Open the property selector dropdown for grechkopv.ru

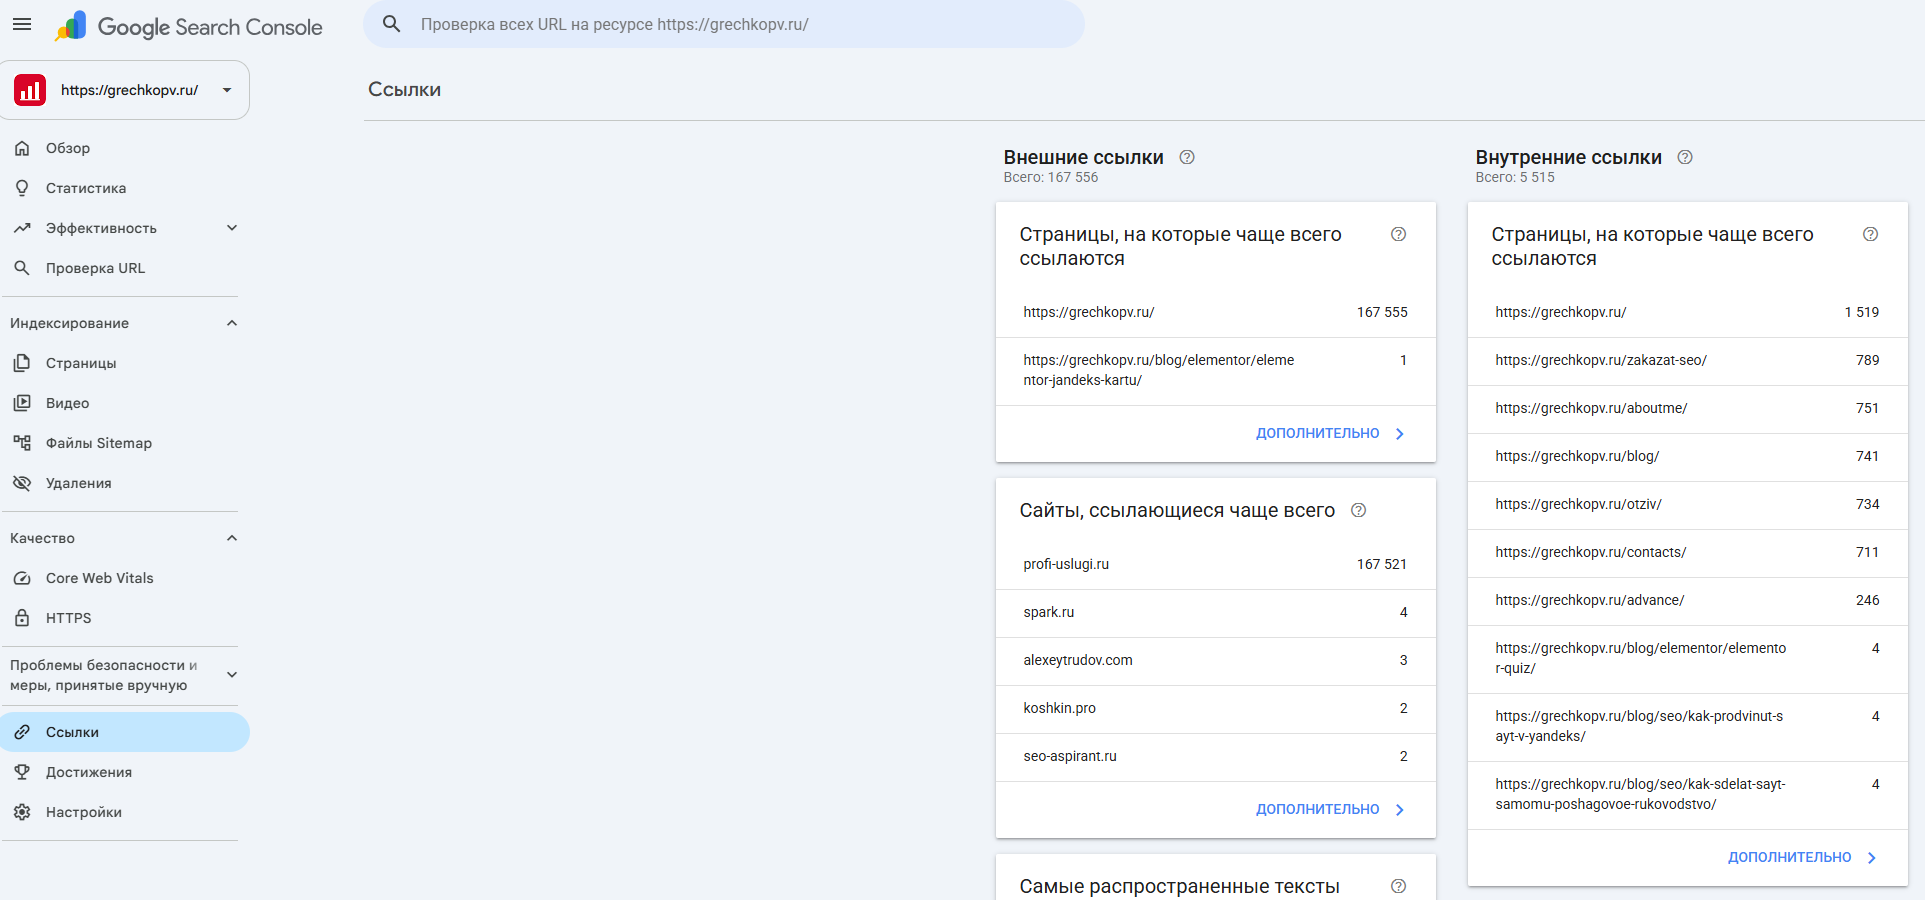point(125,90)
